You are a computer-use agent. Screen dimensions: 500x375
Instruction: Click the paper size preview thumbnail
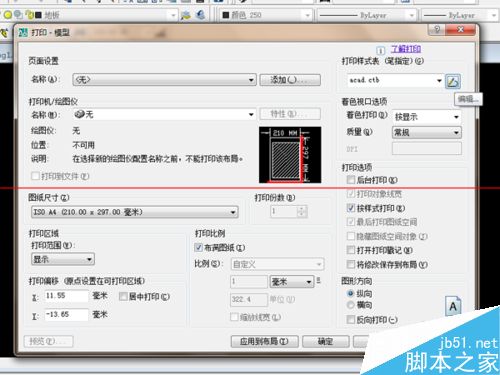pyautogui.click(x=290, y=155)
